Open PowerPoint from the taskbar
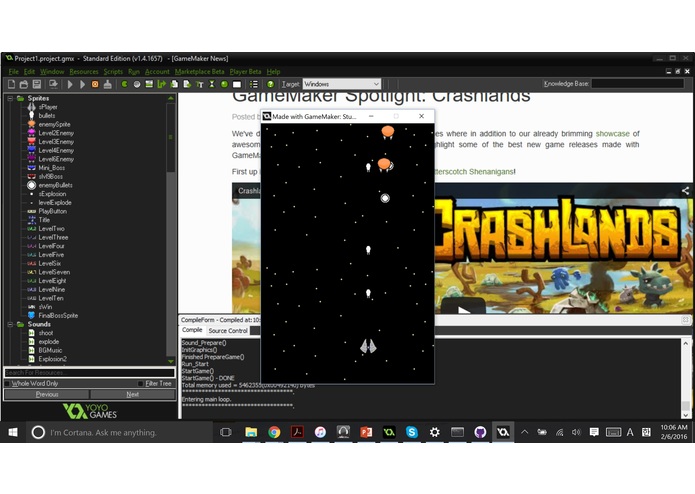The height and width of the screenshot is (494, 695). pyautogui.click(x=366, y=432)
